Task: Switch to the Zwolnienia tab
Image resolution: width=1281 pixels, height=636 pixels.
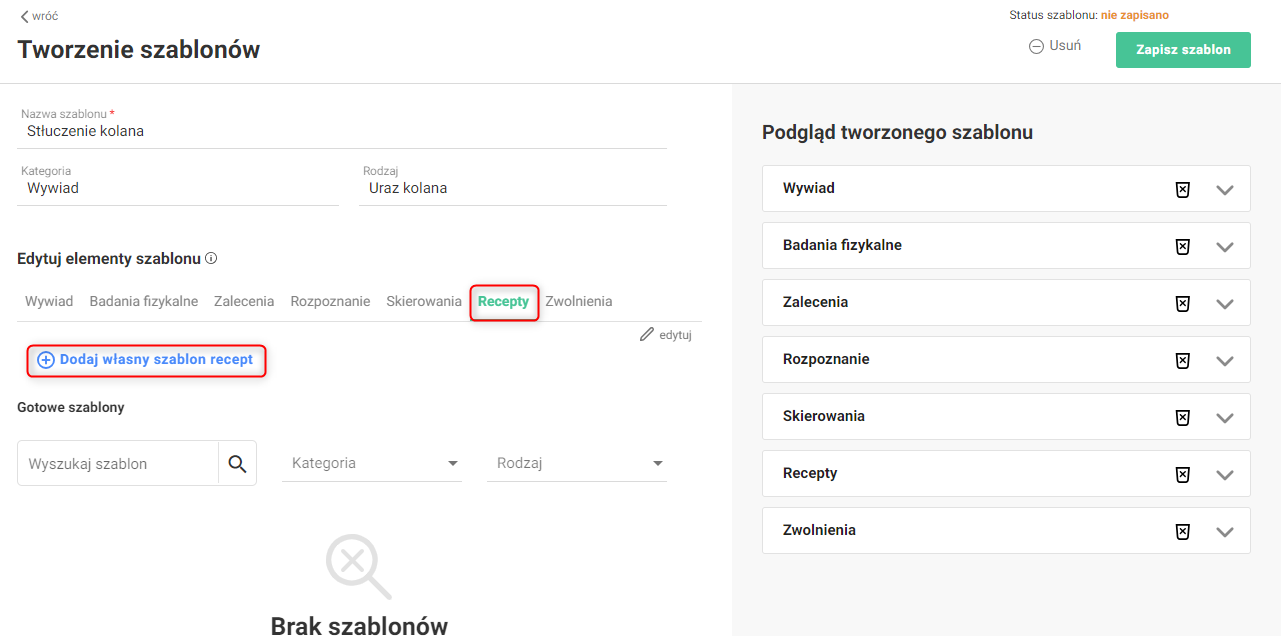Action: point(578,301)
